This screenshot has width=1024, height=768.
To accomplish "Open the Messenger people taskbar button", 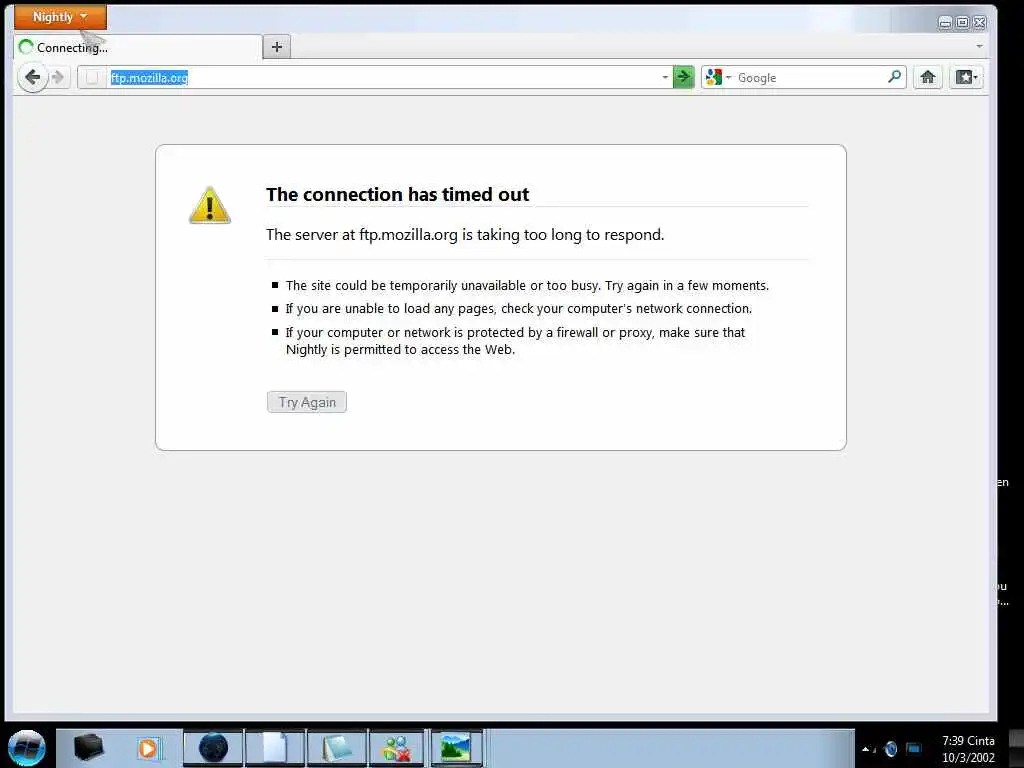I will [396, 748].
